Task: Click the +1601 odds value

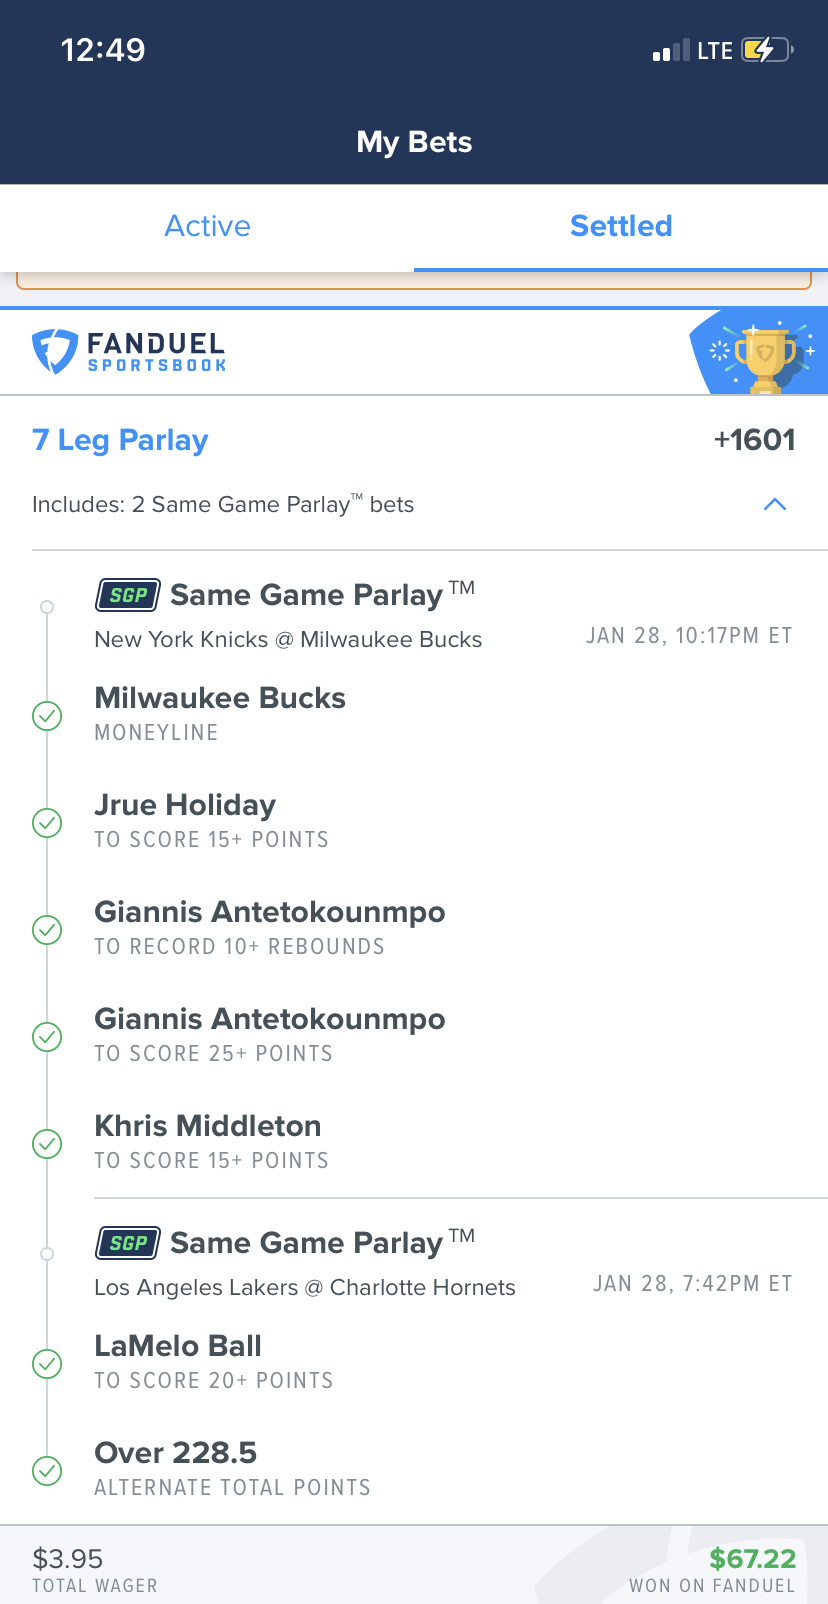Action: [755, 440]
